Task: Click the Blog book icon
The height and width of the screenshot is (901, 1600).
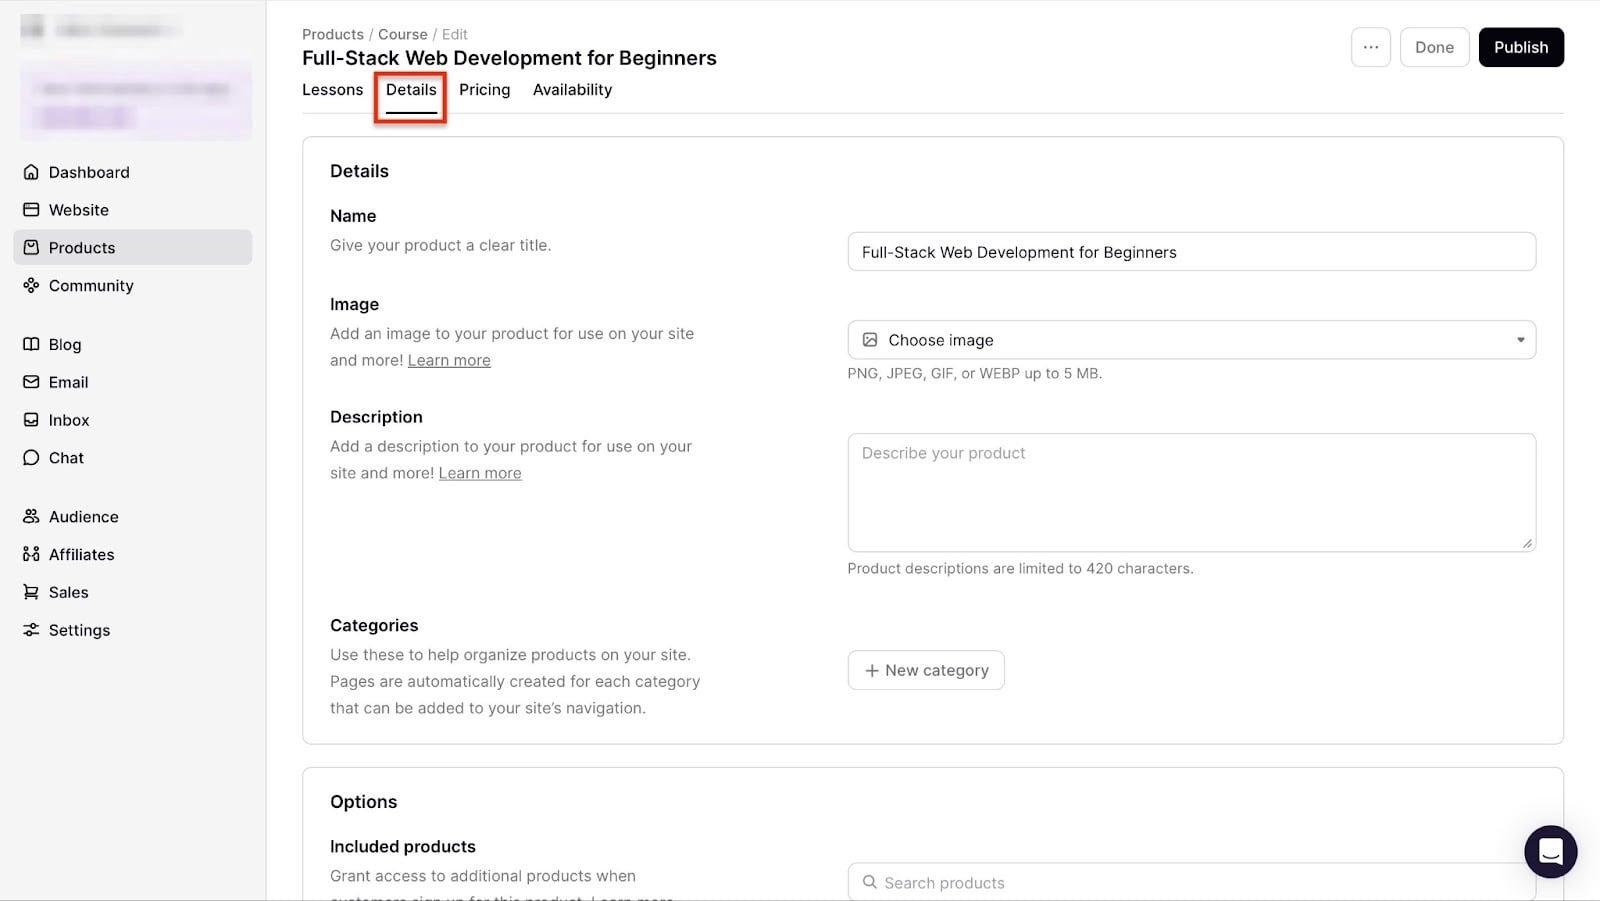Action: pos(31,344)
